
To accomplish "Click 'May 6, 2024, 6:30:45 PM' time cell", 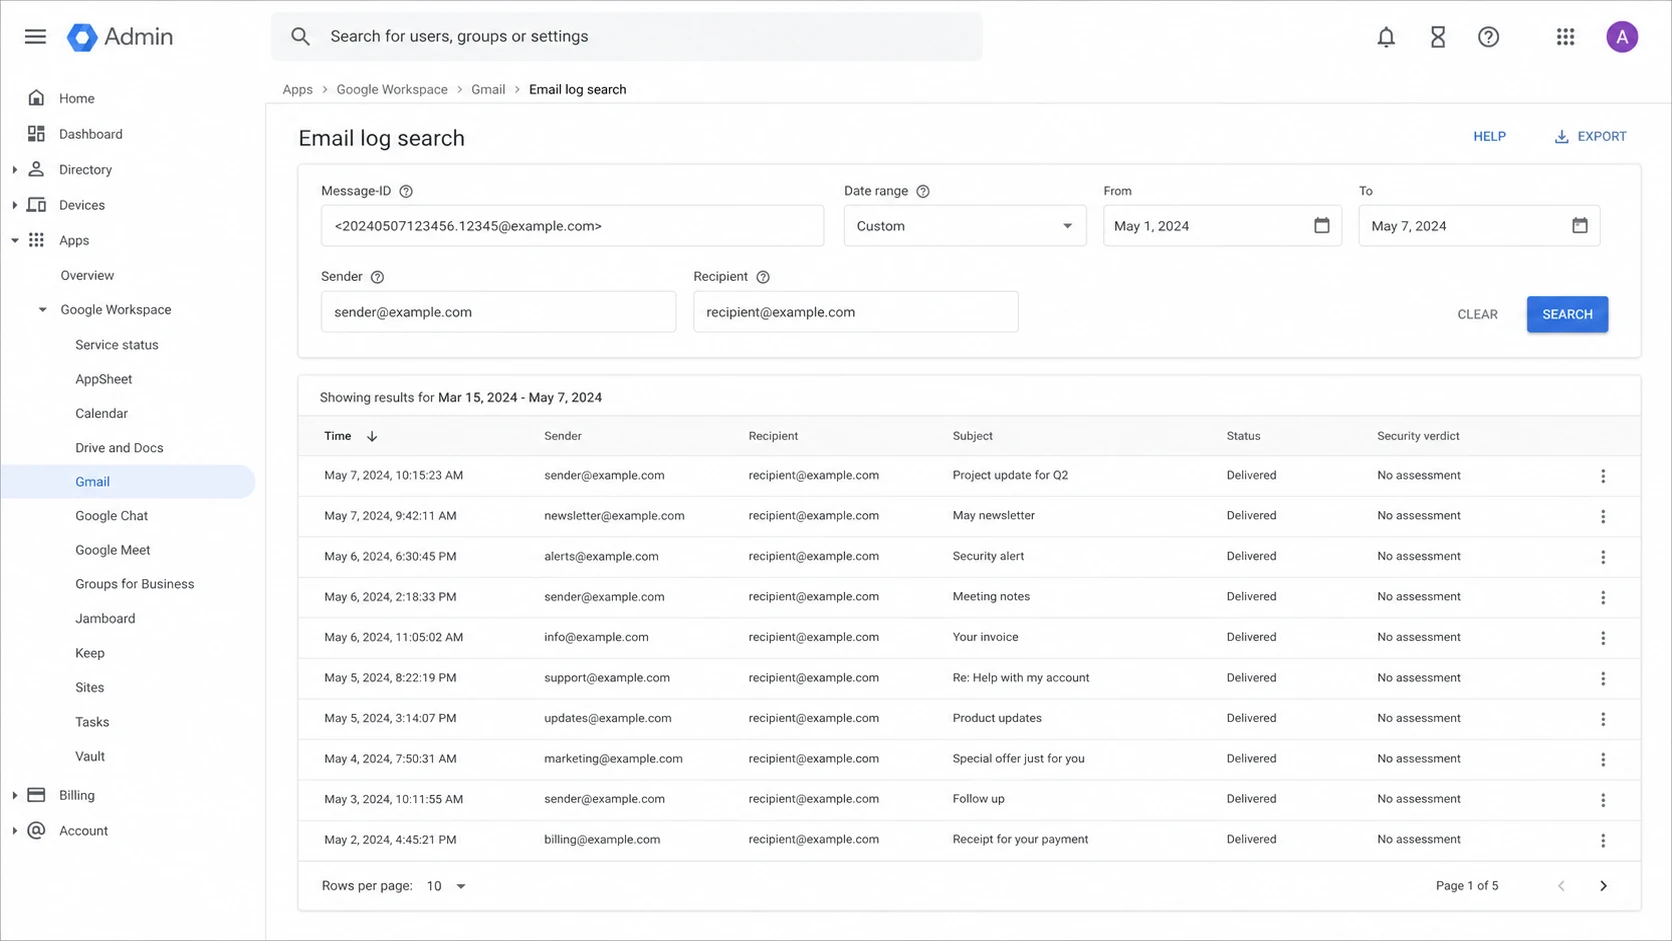I will pyautogui.click(x=390, y=556).
